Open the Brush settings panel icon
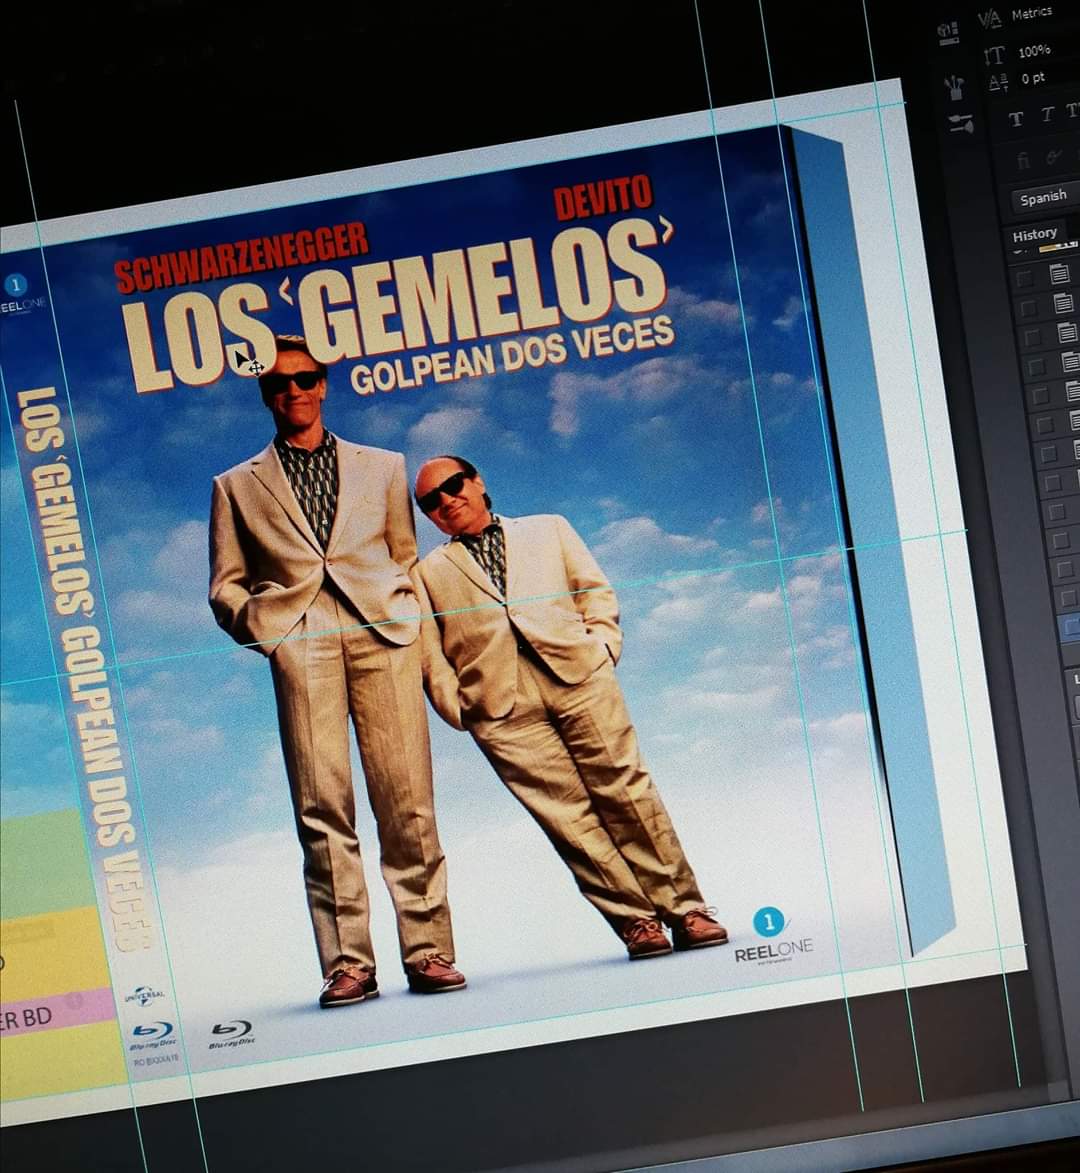 (x=961, y=124)
